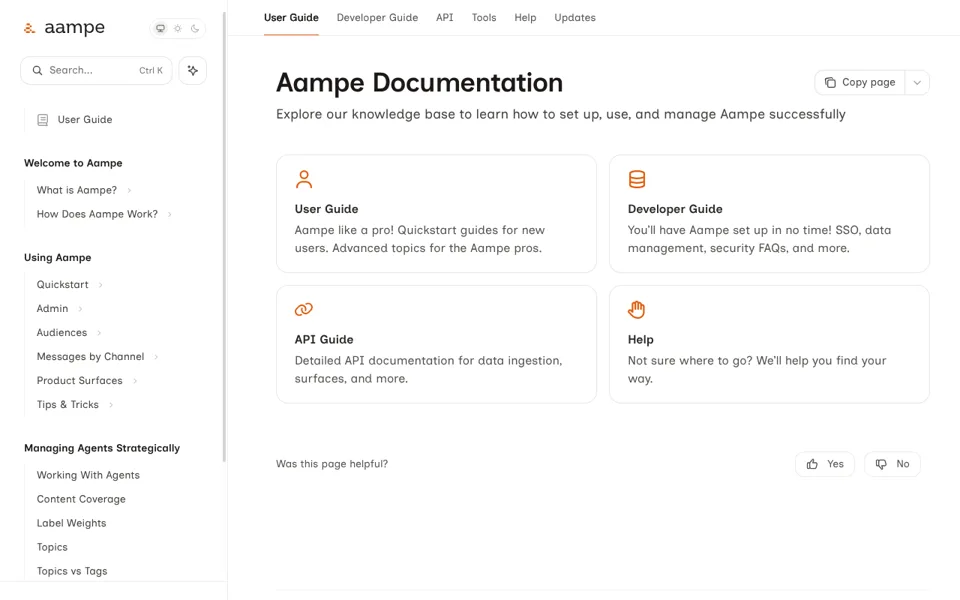Viewport: 960px width, 600px height.
Task: Switch to dark theme moon icon
Action: pyautogui.click(x=195, y=28)
